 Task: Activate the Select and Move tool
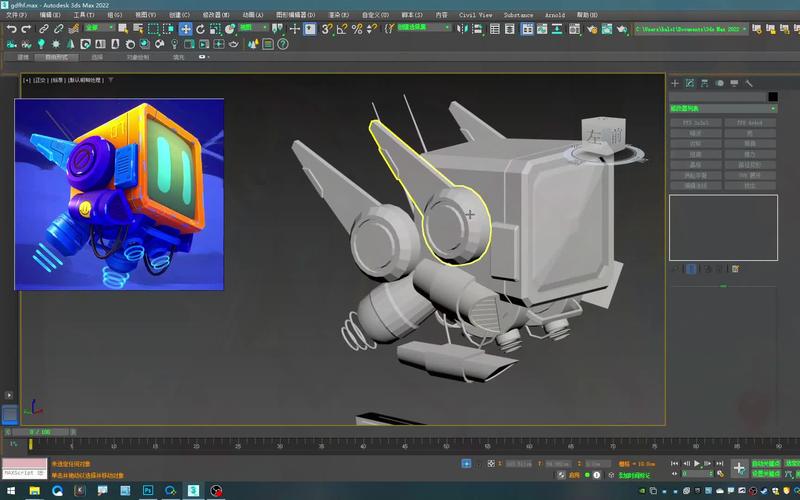185,29
